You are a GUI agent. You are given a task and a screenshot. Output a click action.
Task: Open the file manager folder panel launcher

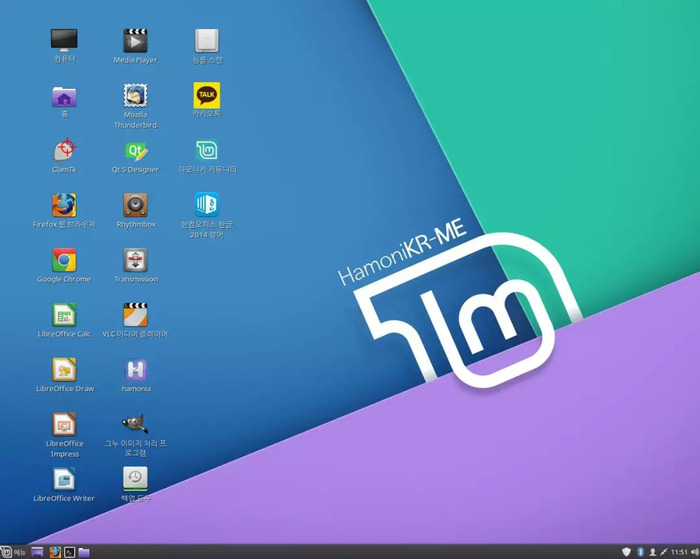(84, 552)
